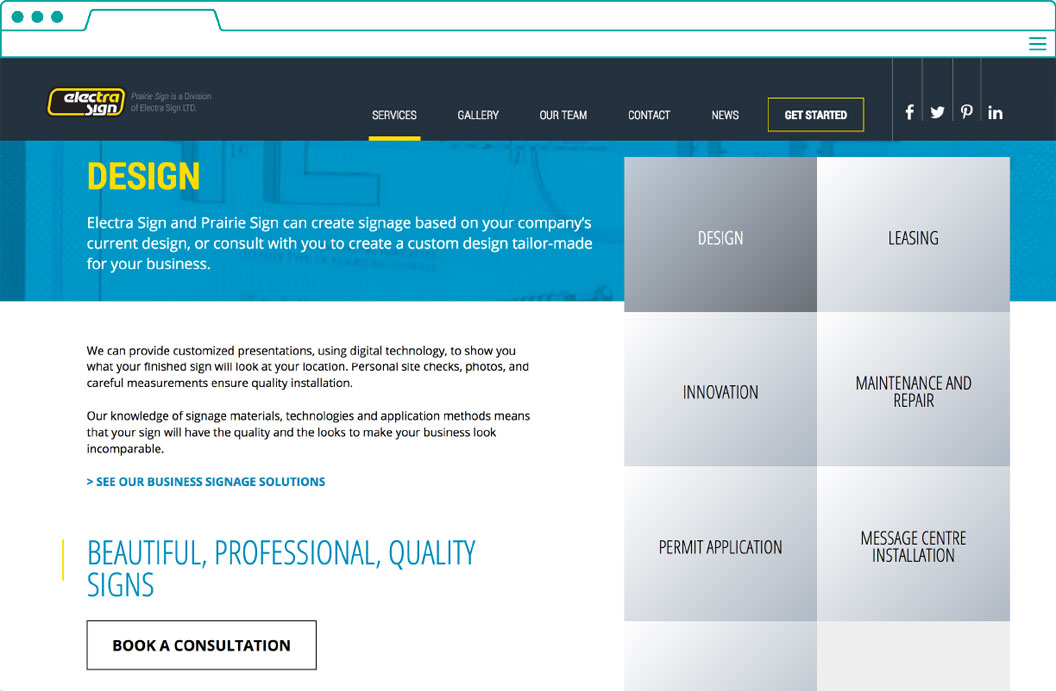
Task: Open the Contact page link
Action: 649,115
